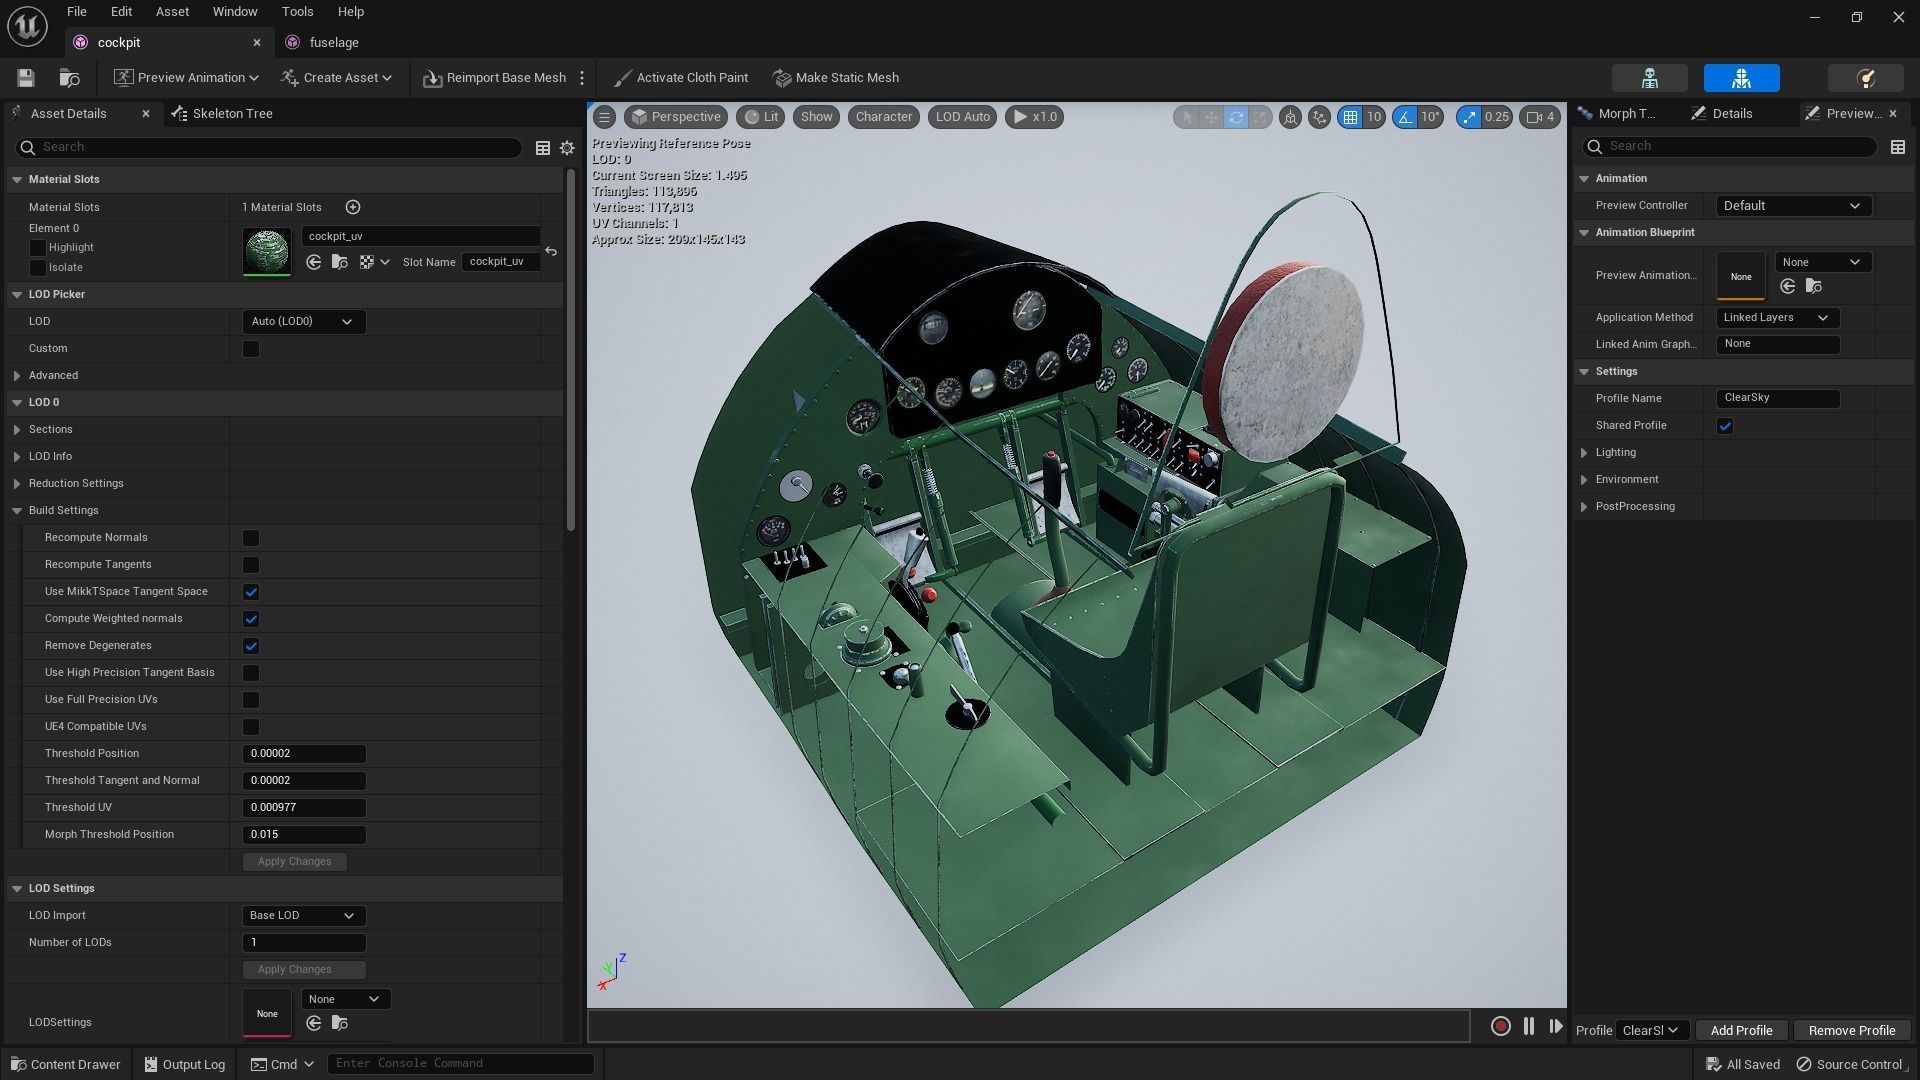Enable Recompute Normals checkbox
This screenshot has width=1920, height=1080.
tap(251, 538)
